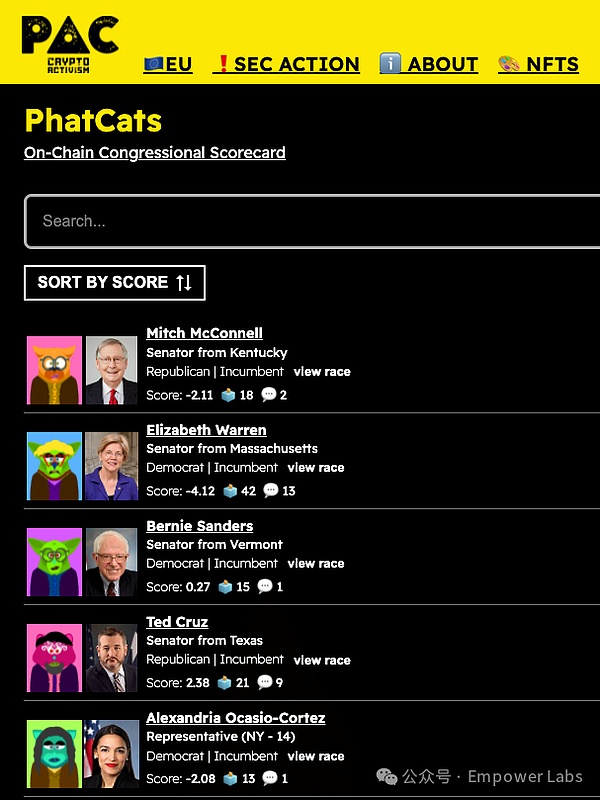Click Mitch McConnell's ballot box vote icon

pos(227,395)
